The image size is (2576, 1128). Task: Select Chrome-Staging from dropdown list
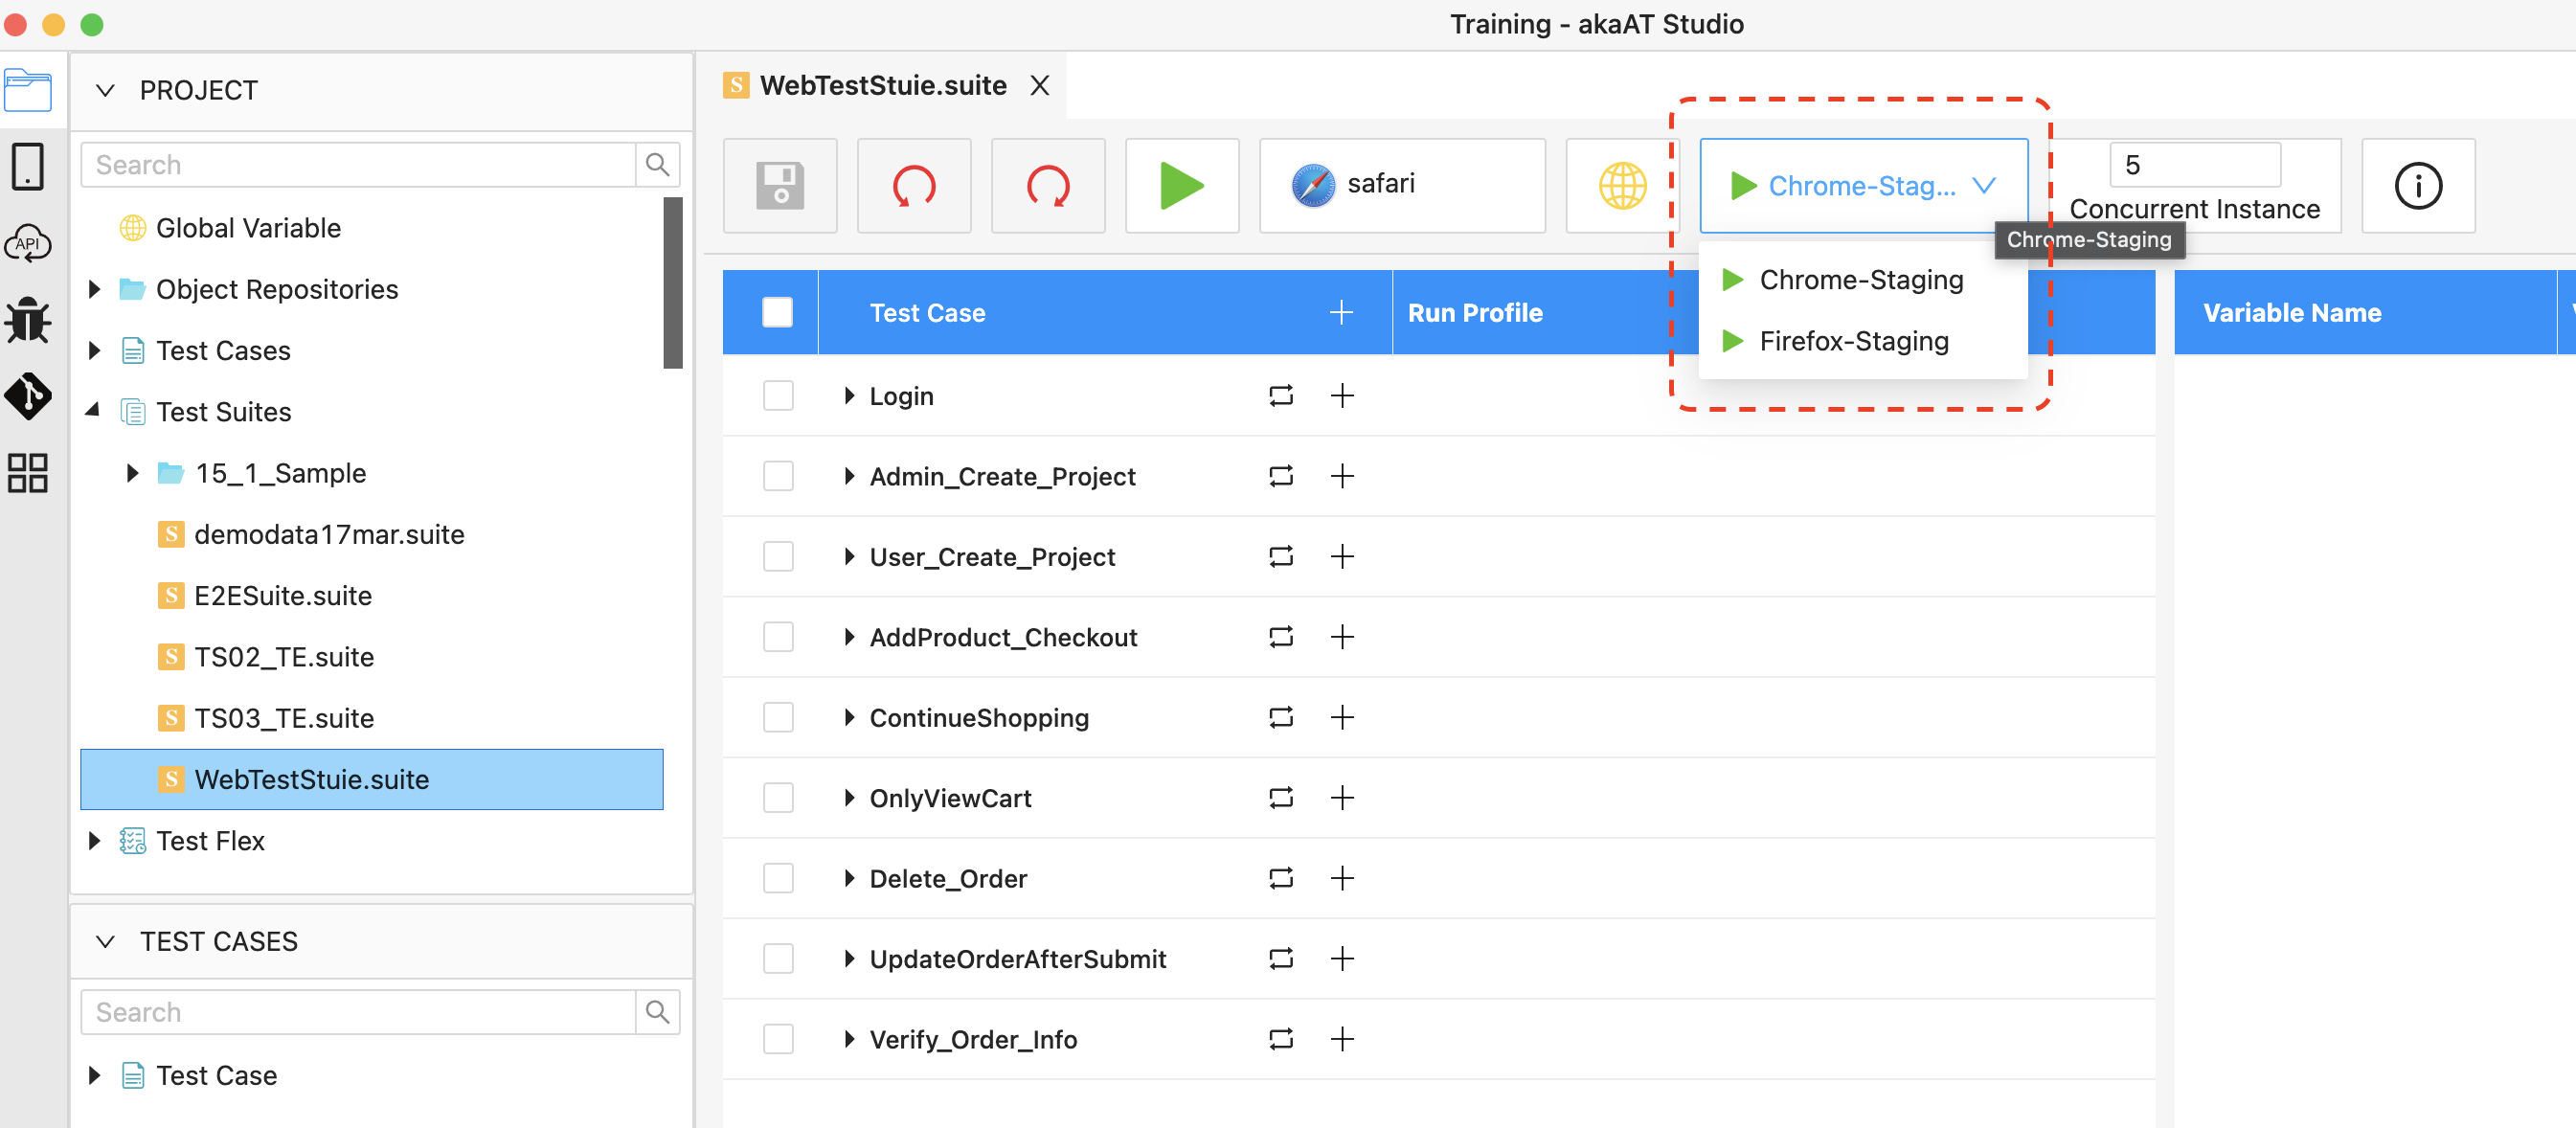point(1862,280)
